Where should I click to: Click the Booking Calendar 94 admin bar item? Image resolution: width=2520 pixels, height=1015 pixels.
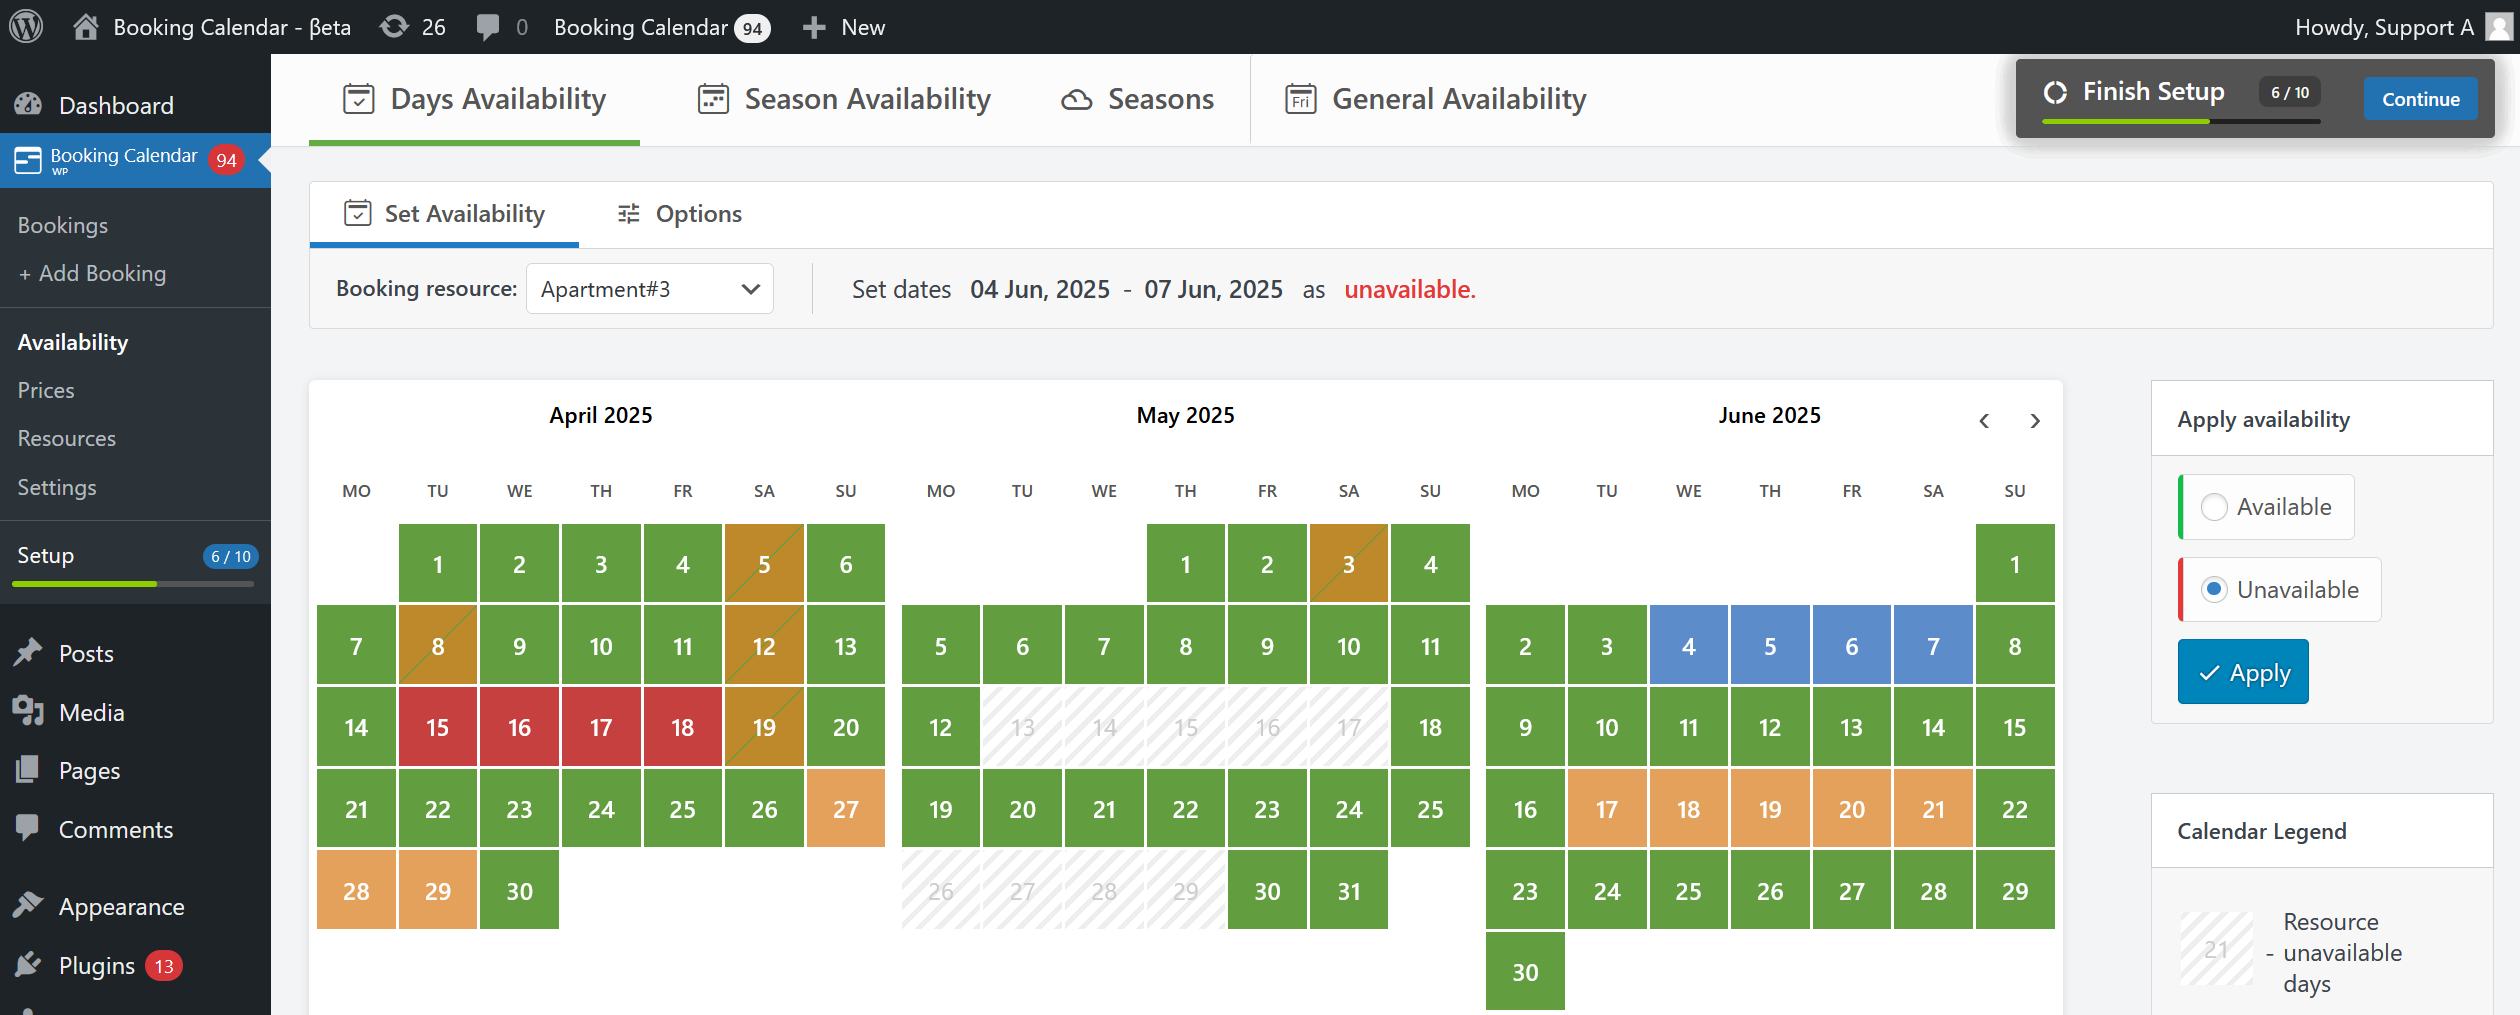tap(662, 27)
